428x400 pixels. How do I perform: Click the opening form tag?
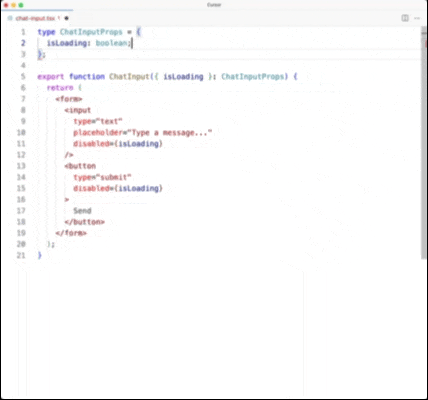coord(69,99)
